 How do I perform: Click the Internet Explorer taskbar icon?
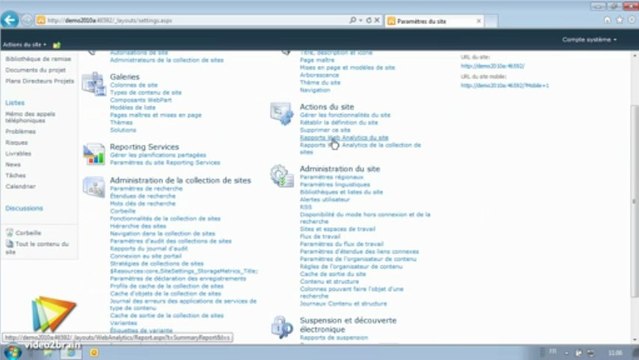point(71,352)
